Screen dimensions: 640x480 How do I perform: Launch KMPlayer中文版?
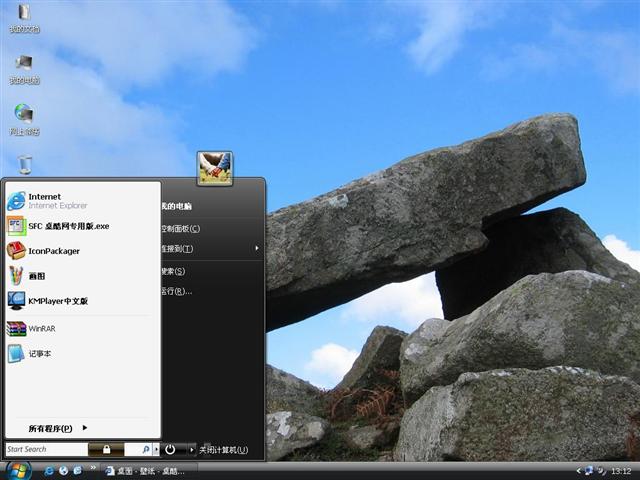(x=83, y=301)
